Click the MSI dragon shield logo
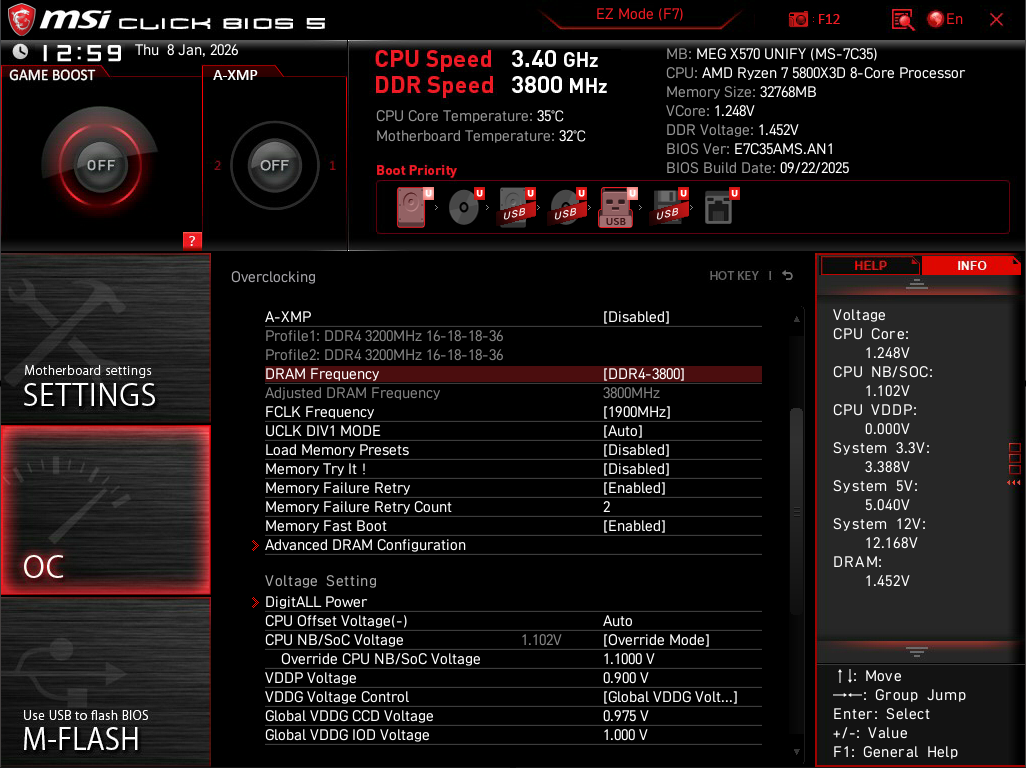Image resolution: width=1026 pixels, height=768 pixels. 20,19
